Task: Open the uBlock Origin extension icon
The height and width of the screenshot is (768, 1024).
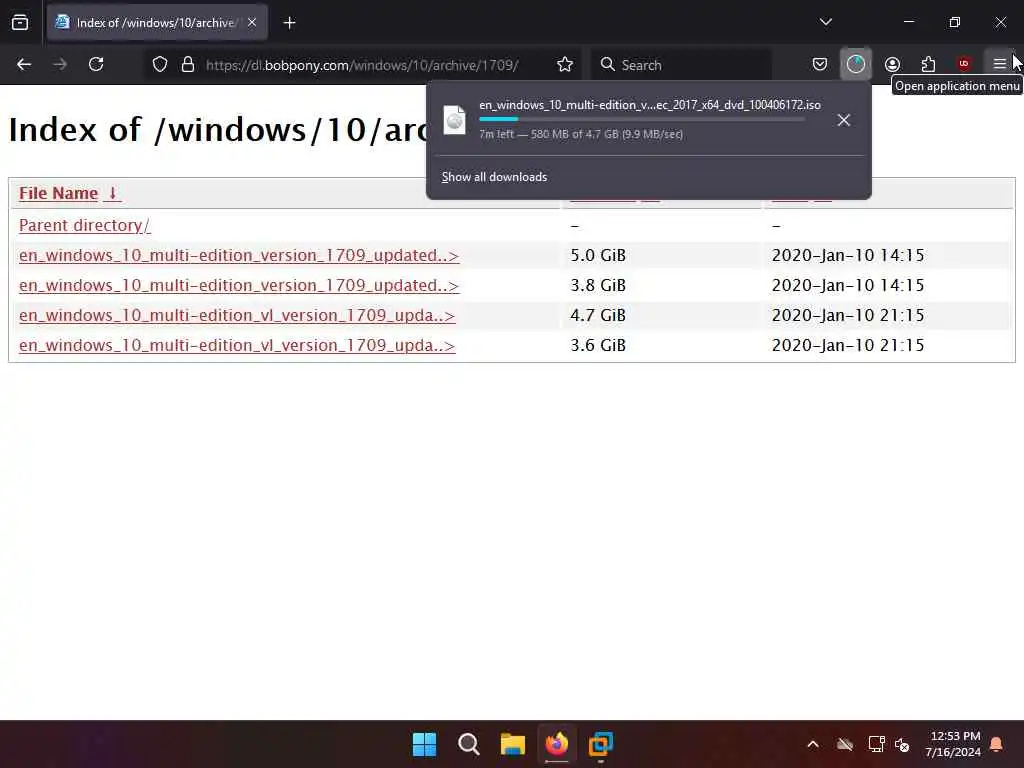Action: (x=963, y=64)
